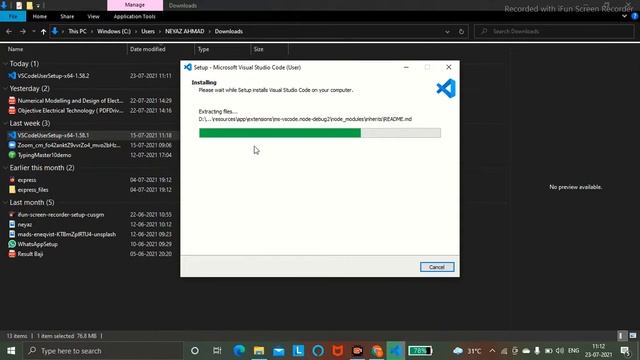
Task: Open the Explorer help icon
Action: (635, 16)
